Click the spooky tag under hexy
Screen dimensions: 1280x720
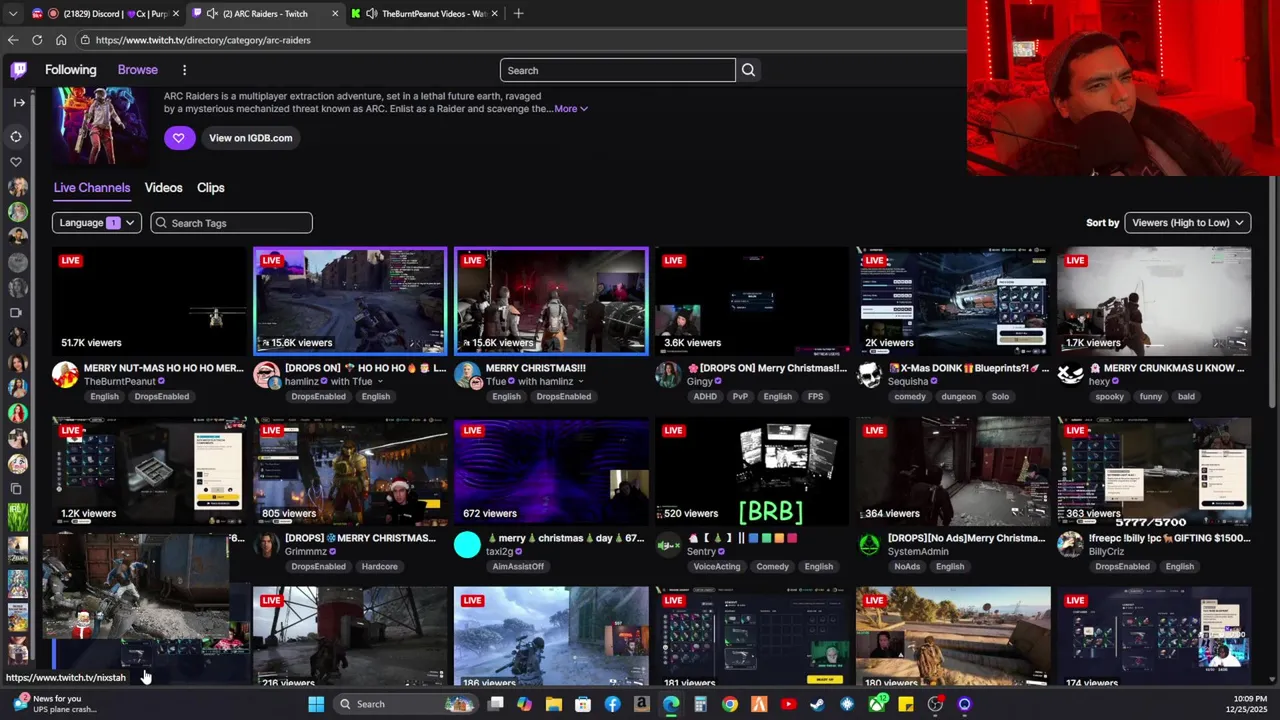1109,397
